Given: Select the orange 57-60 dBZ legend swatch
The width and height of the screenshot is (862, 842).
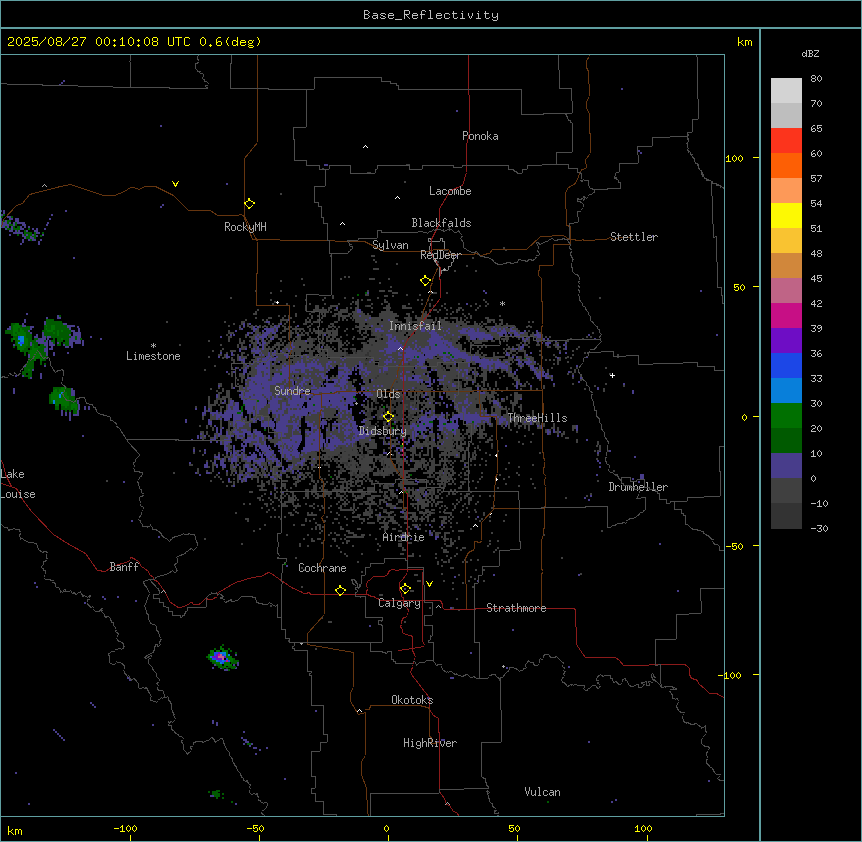Looking at the screenshot, I should pyautogui.click(x=786, y=165).
